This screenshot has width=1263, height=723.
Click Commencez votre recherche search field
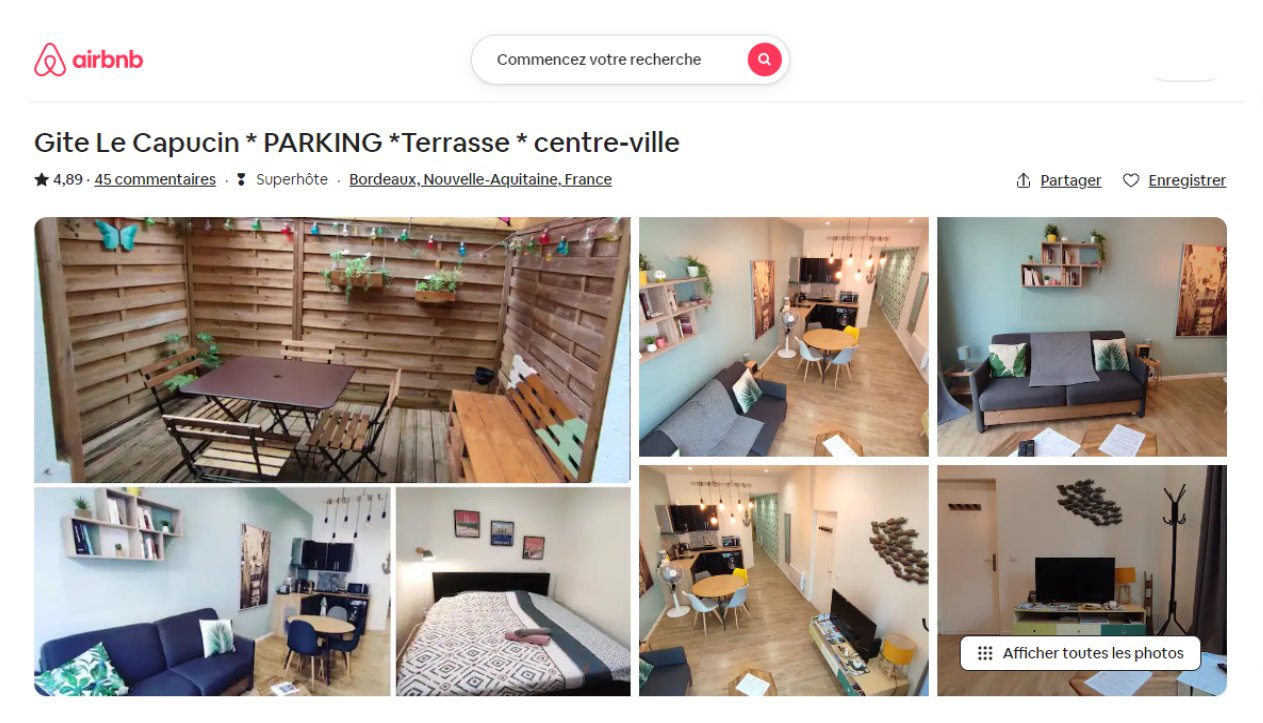coord(599,59)
